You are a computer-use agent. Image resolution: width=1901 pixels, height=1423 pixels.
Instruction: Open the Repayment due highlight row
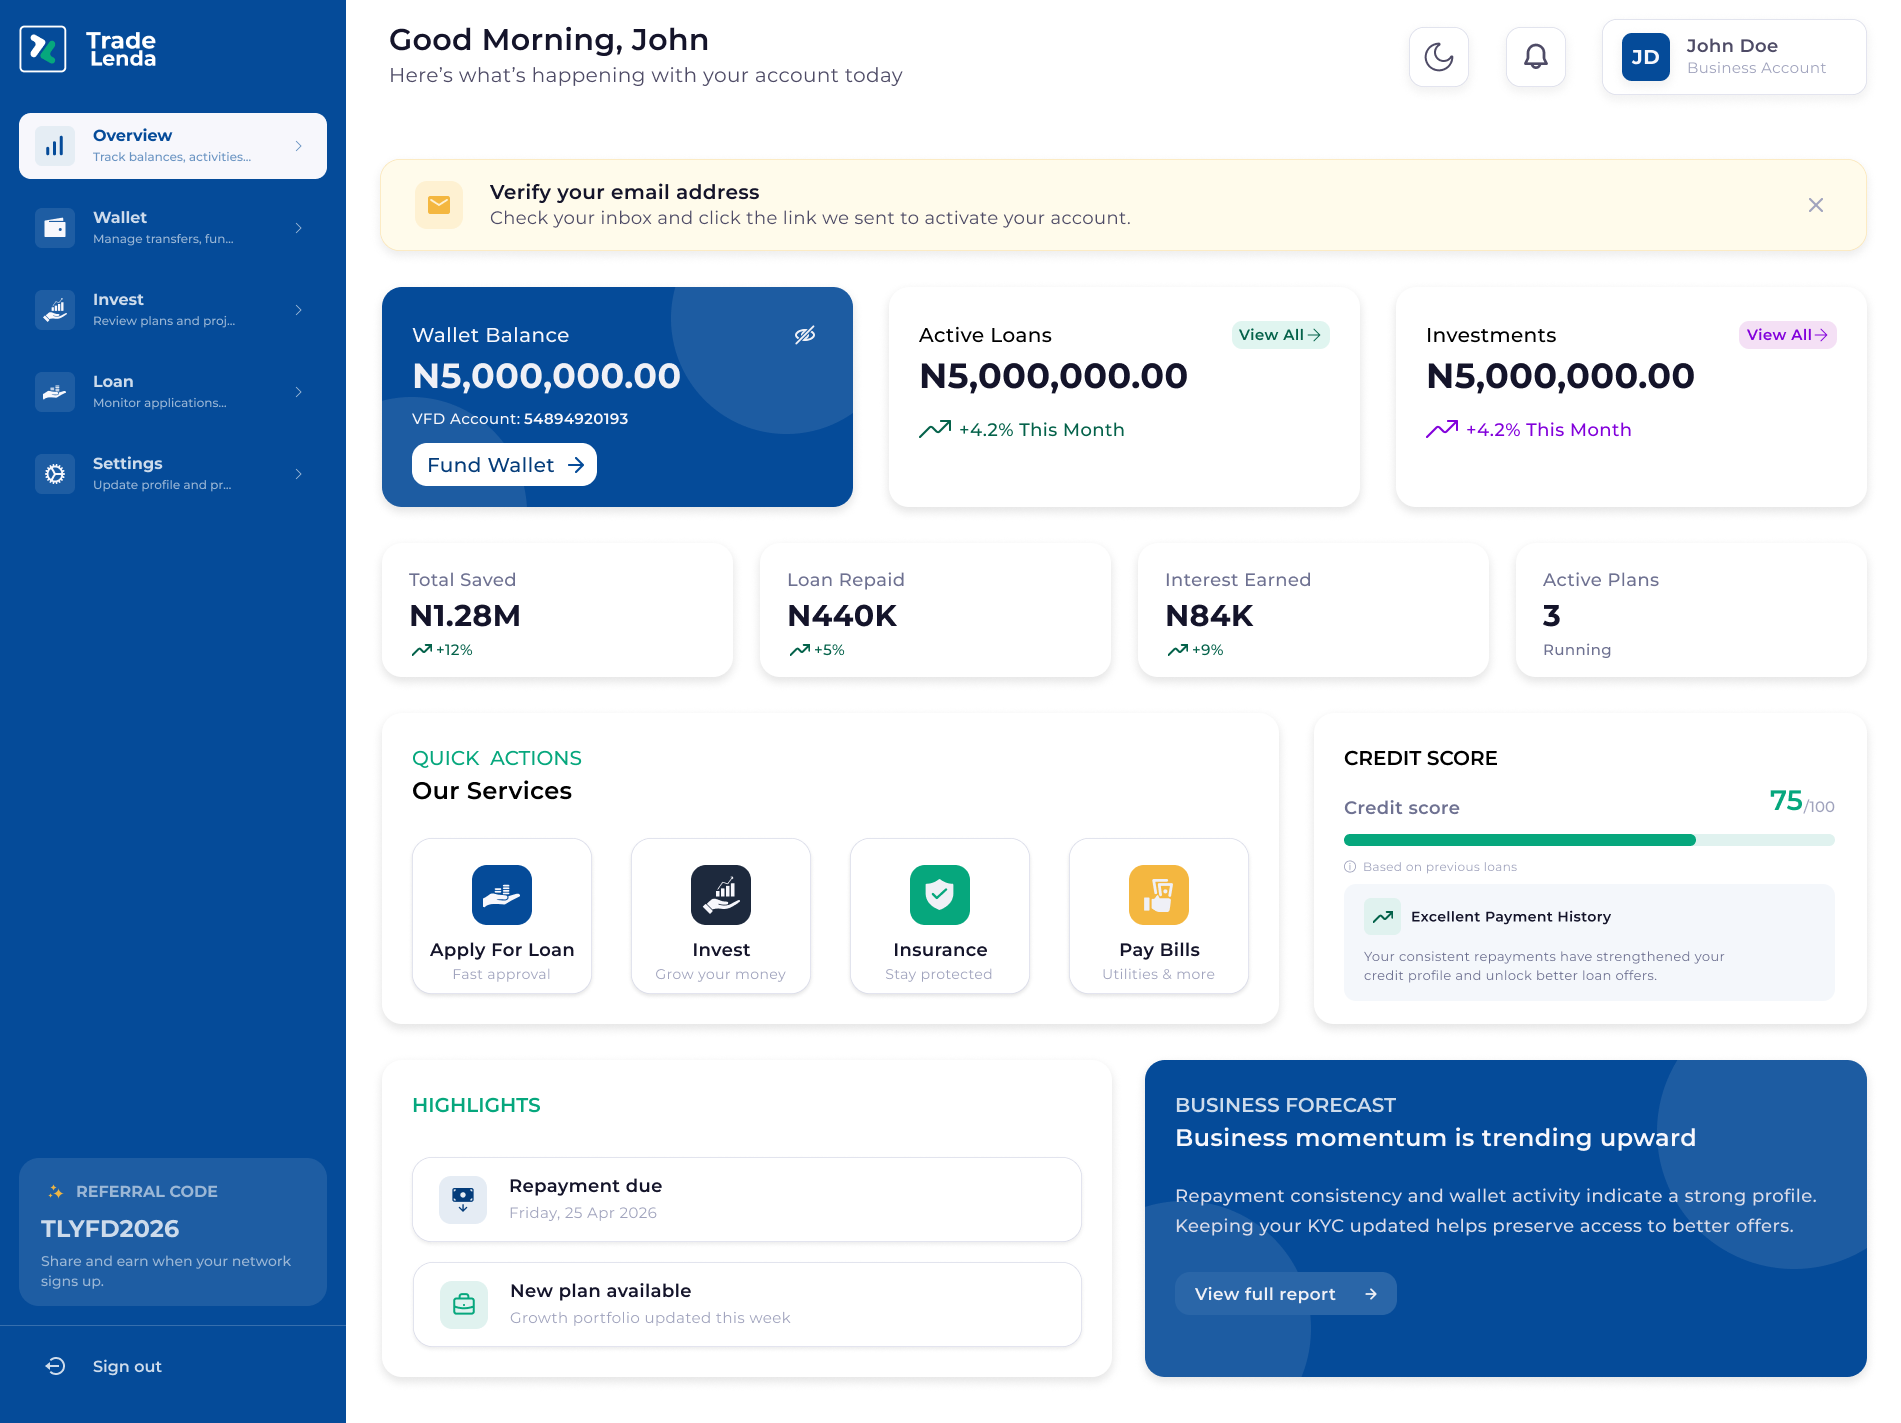pos(747,1199)
